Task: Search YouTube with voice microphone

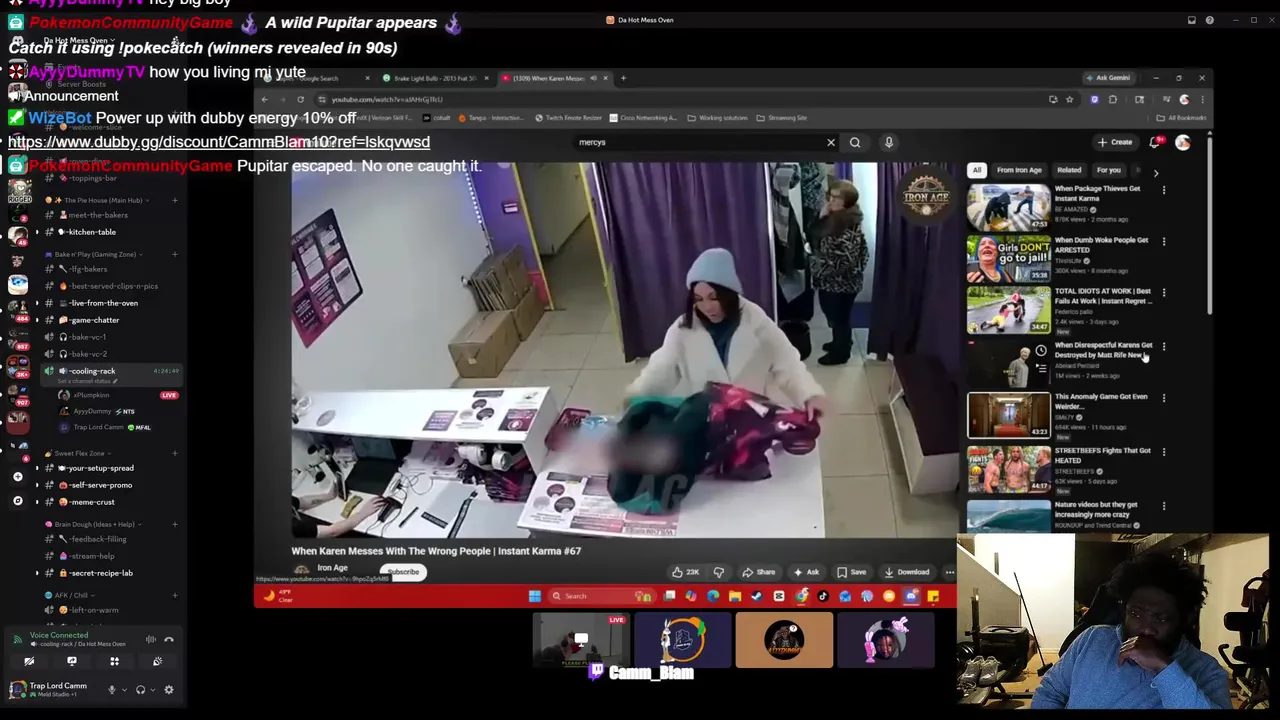Action: coord(888,142)
